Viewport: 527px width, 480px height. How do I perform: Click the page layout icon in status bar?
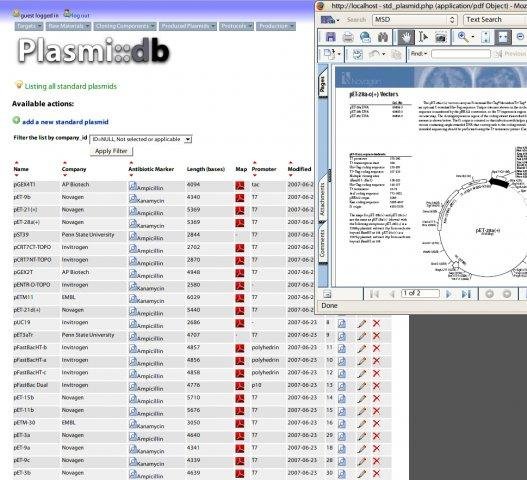[x=327, y=294]
